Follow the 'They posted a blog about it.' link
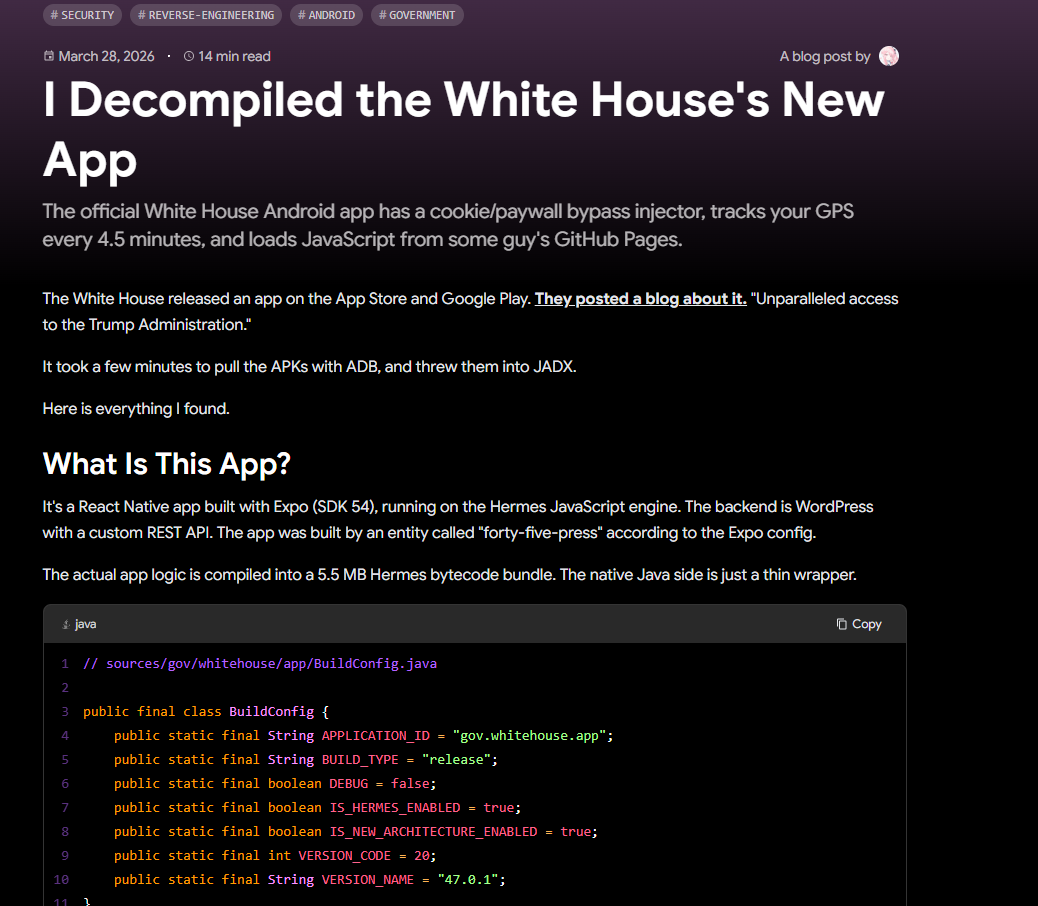 [x=640, y=298]
